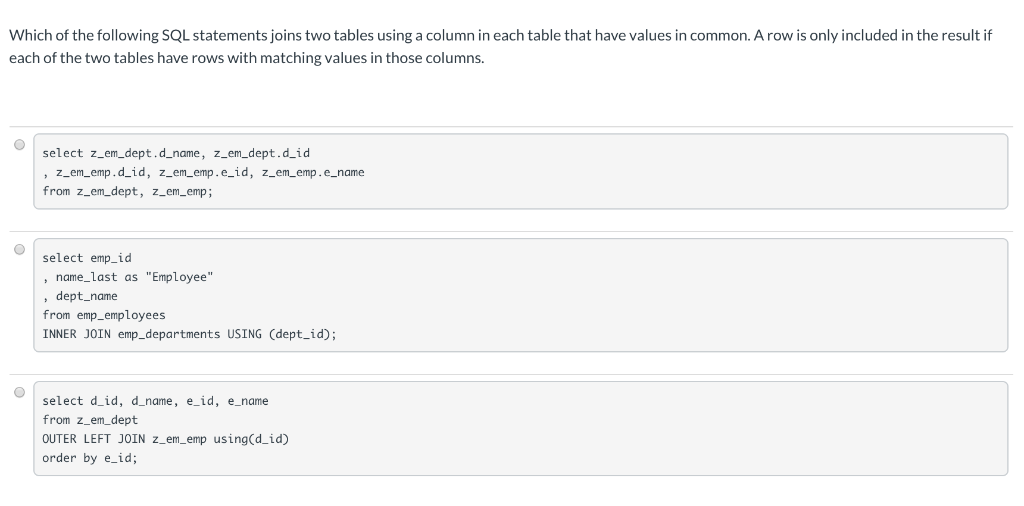
Task: Click the 'select emp_id' code line
Action: pos(87,258)
